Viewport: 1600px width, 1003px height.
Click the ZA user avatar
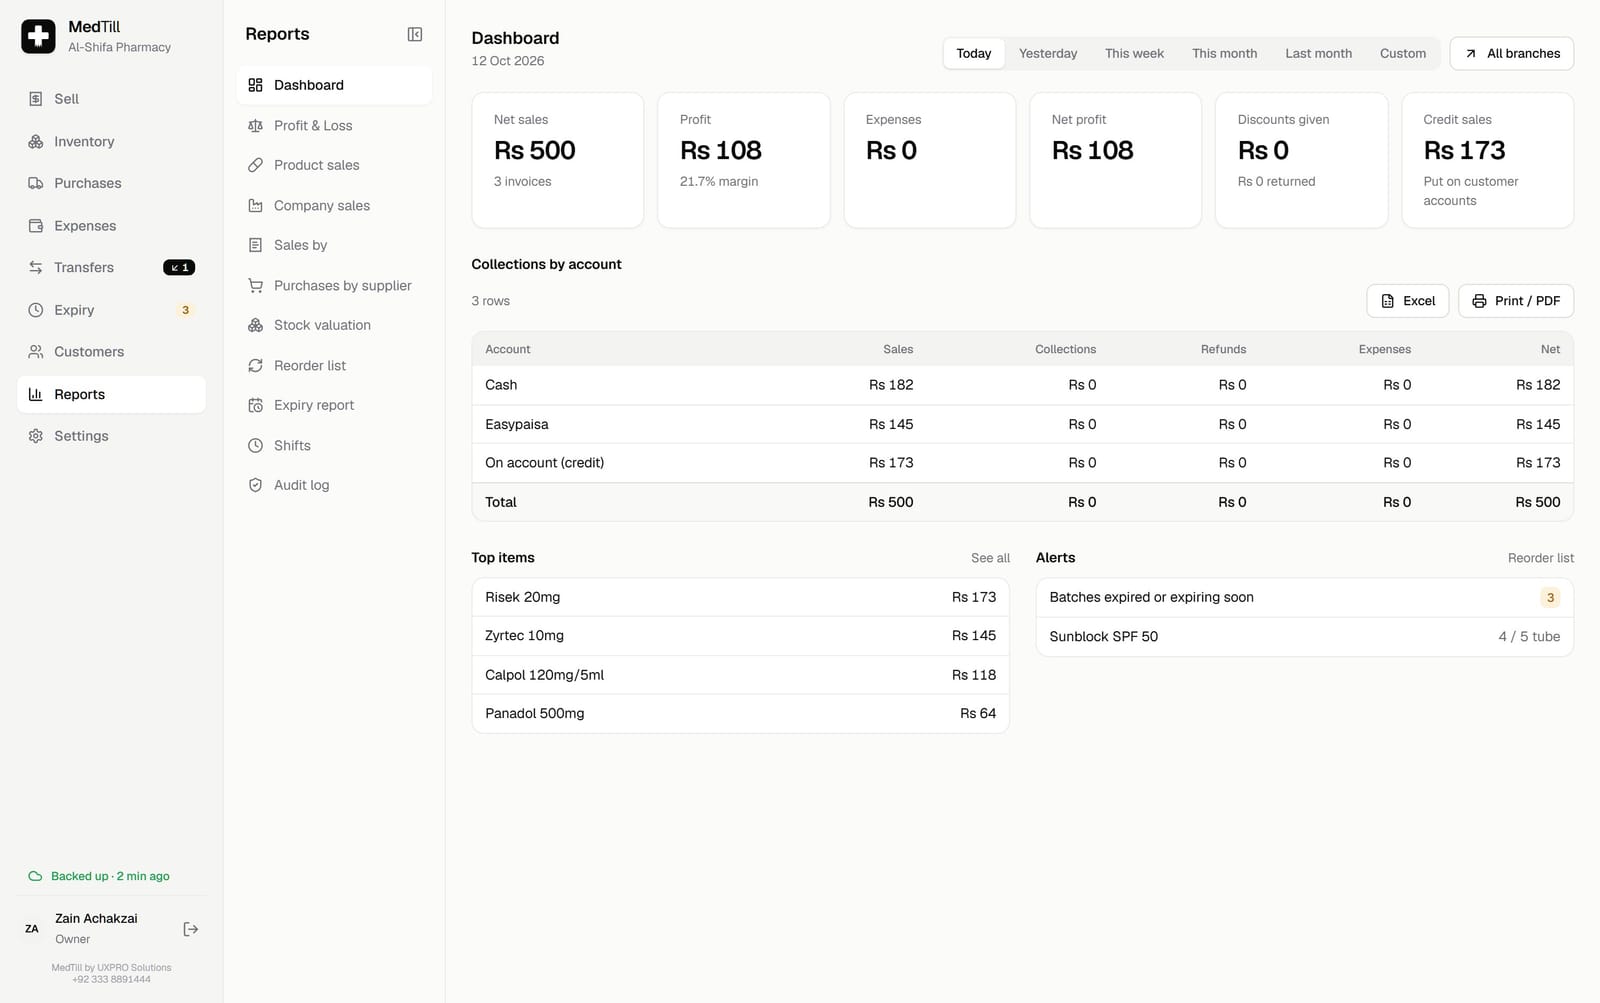point(32,929)
